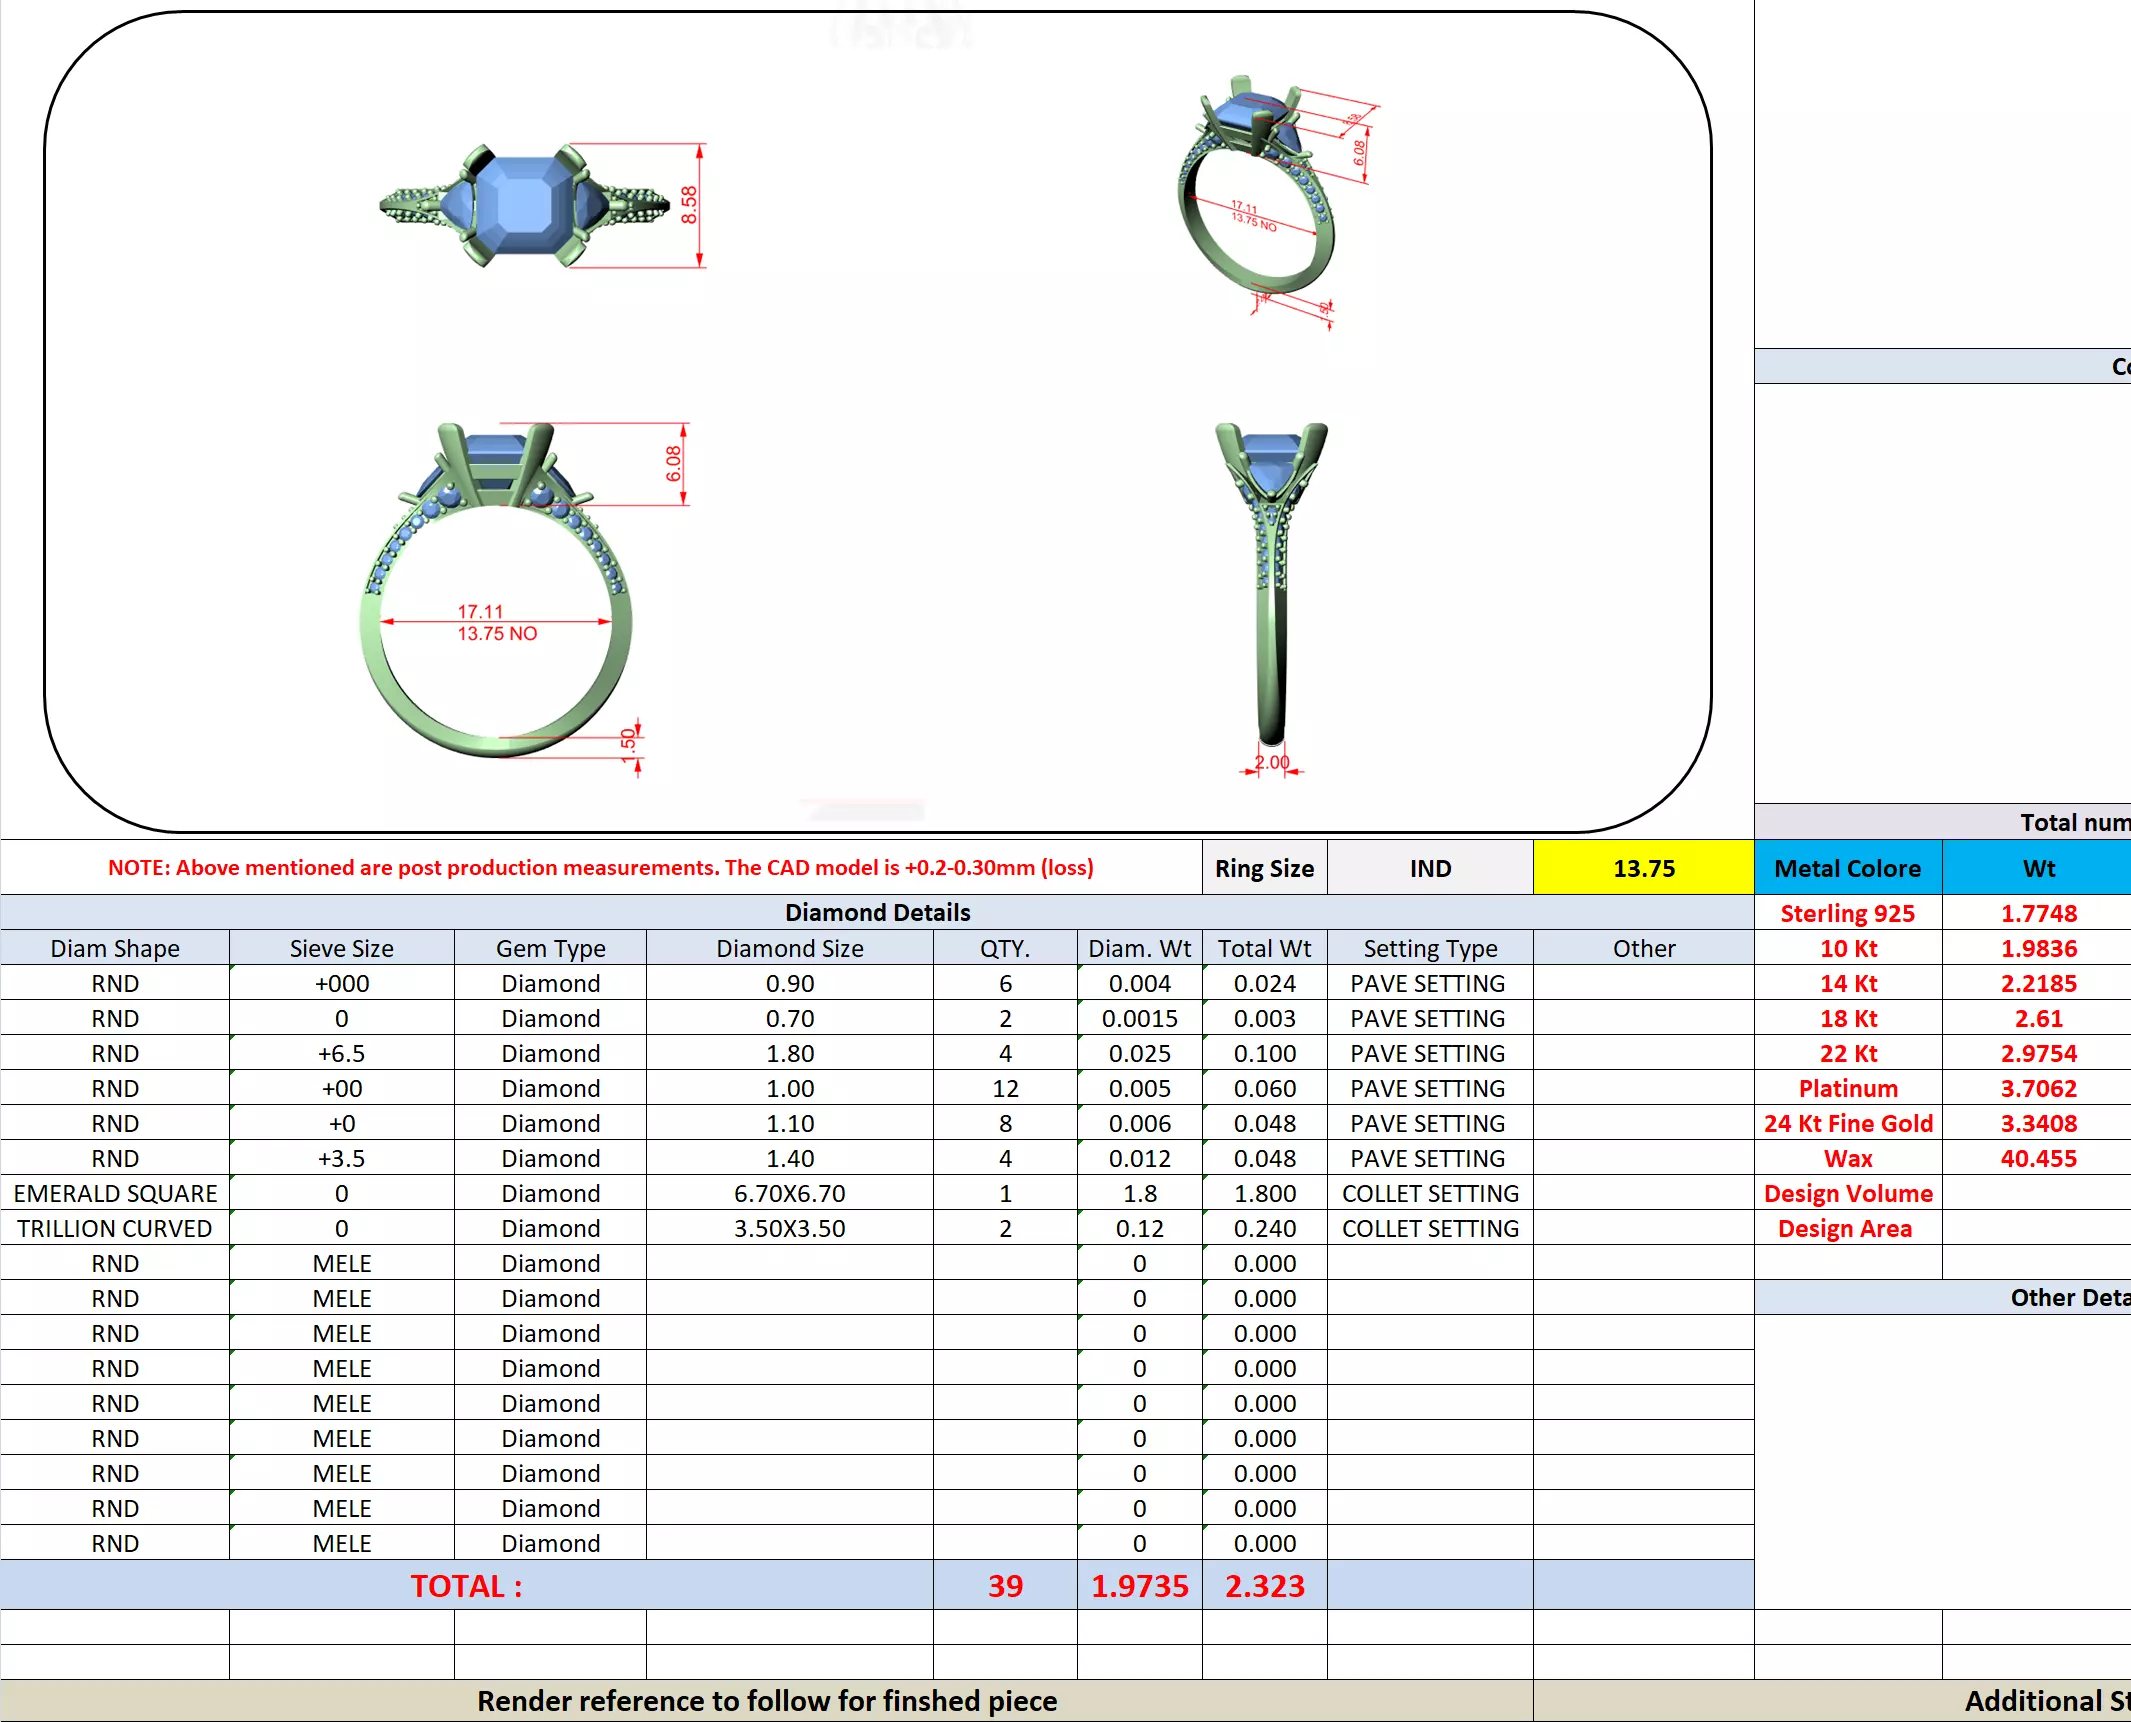Select the Metal Colore header cell
The image size is (2131, 1722).
[x=1847, y=868]
